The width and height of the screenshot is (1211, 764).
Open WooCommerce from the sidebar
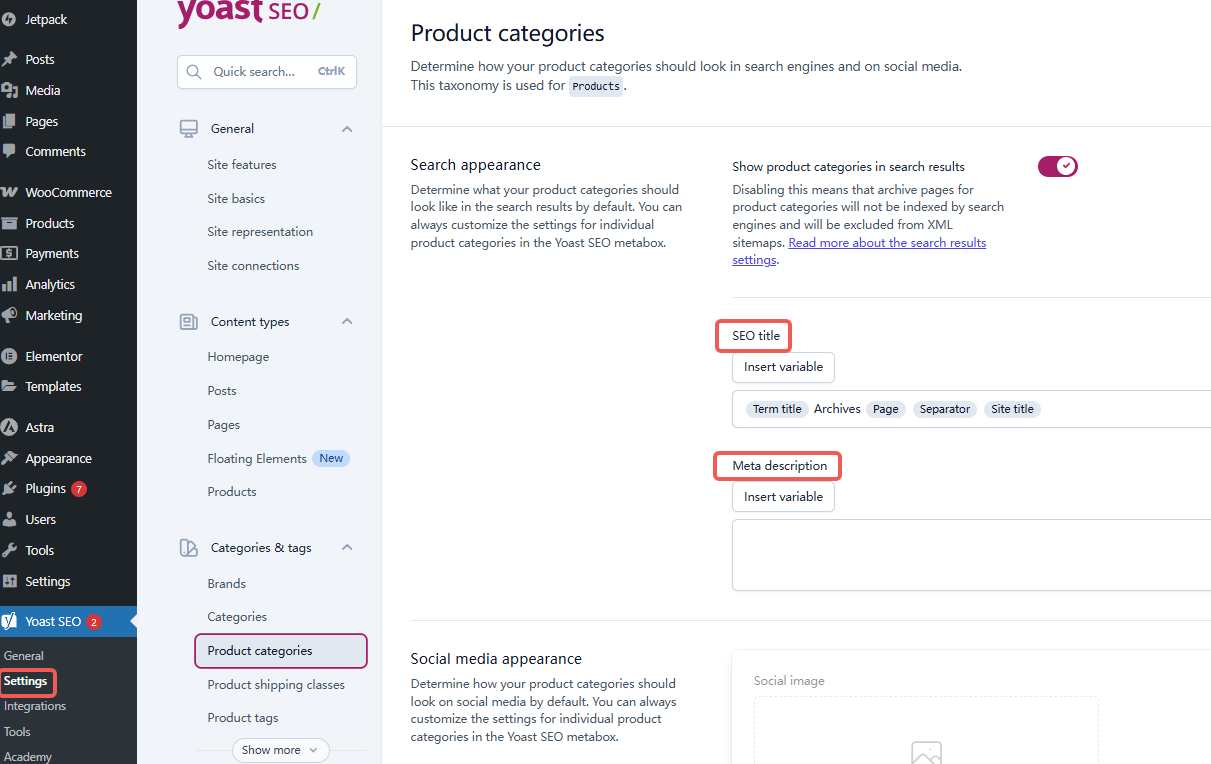click(12, 191)
